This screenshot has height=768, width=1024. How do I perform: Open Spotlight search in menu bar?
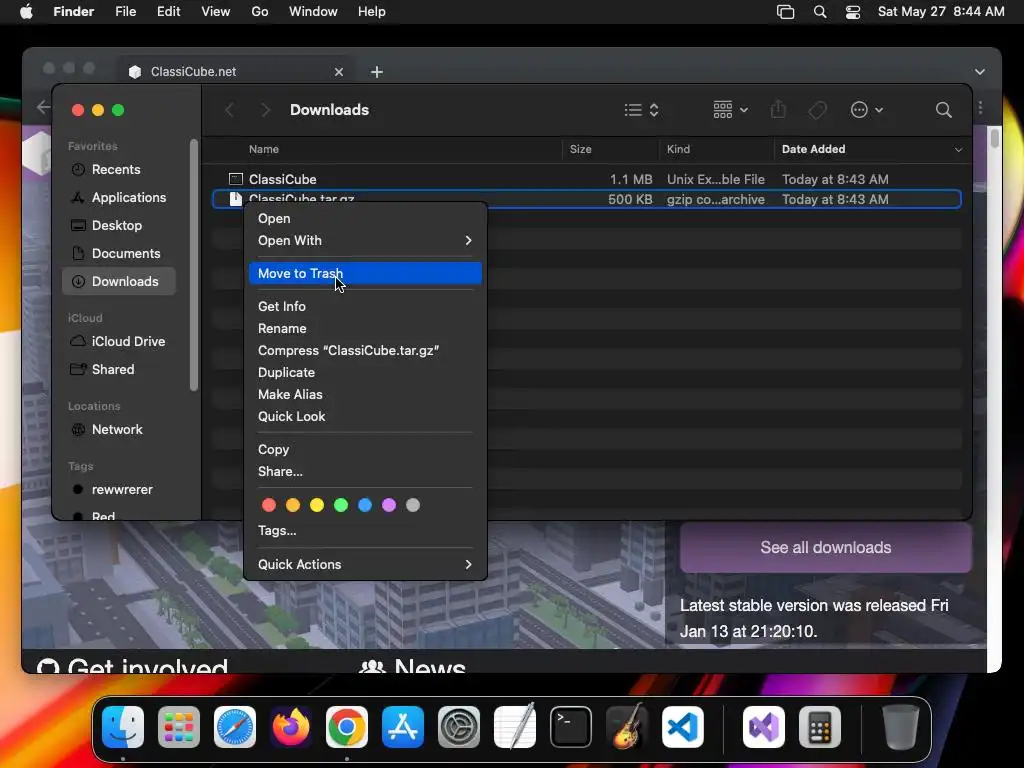pos(820,12)
